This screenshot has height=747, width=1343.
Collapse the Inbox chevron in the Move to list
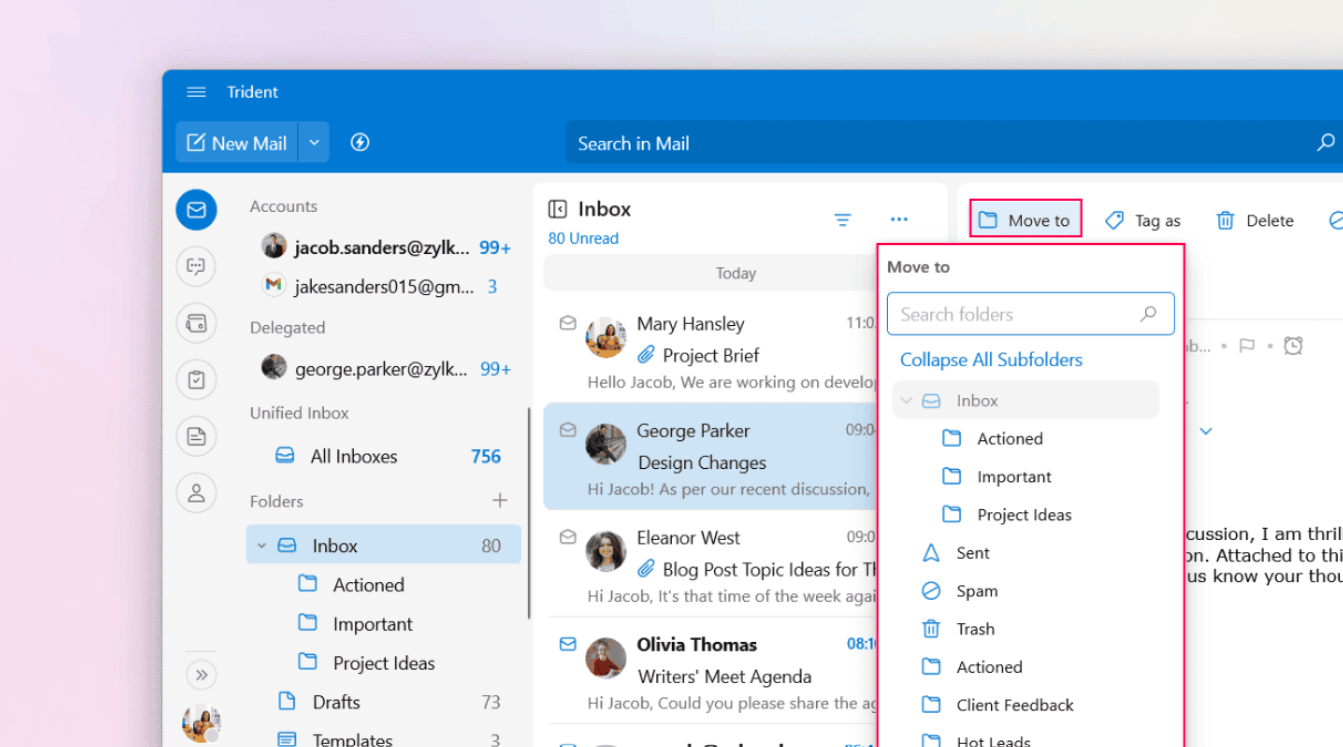pyautogui.click(x=907, y=401)
